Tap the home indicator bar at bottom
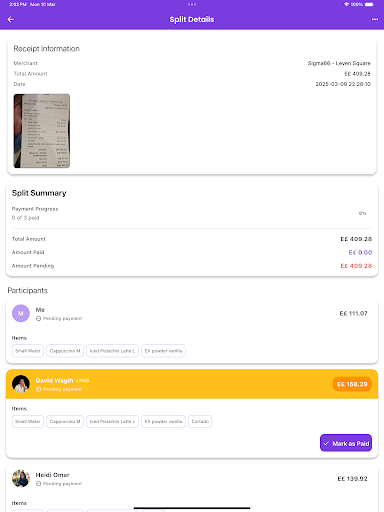The height and width of the screenshot is (512, 384). [x=192, y=508]
